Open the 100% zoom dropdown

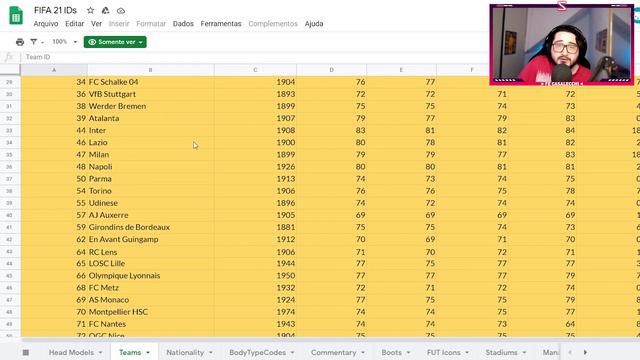(x=64, y=42)
